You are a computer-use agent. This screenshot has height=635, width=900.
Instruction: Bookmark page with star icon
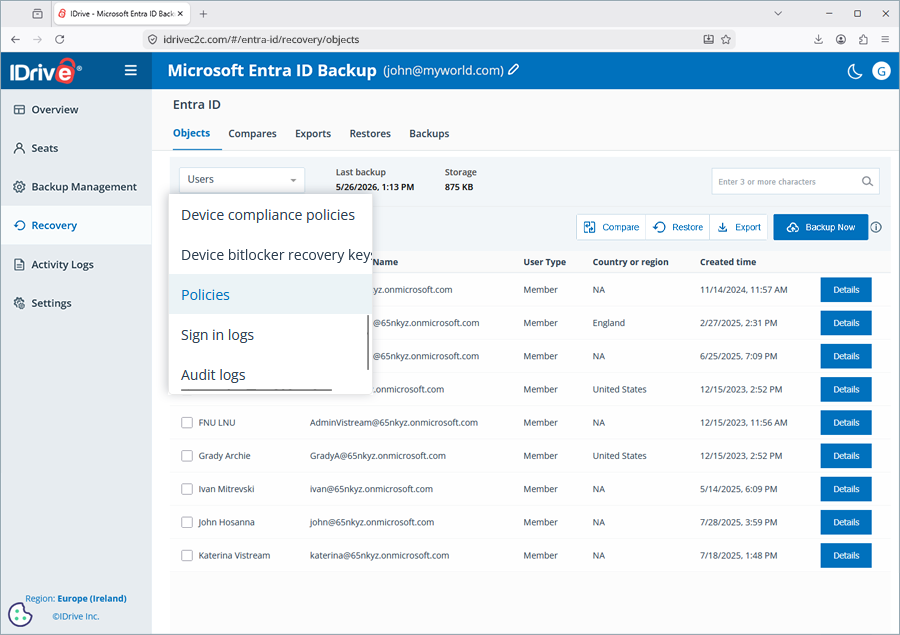click(x=726, y=40)
